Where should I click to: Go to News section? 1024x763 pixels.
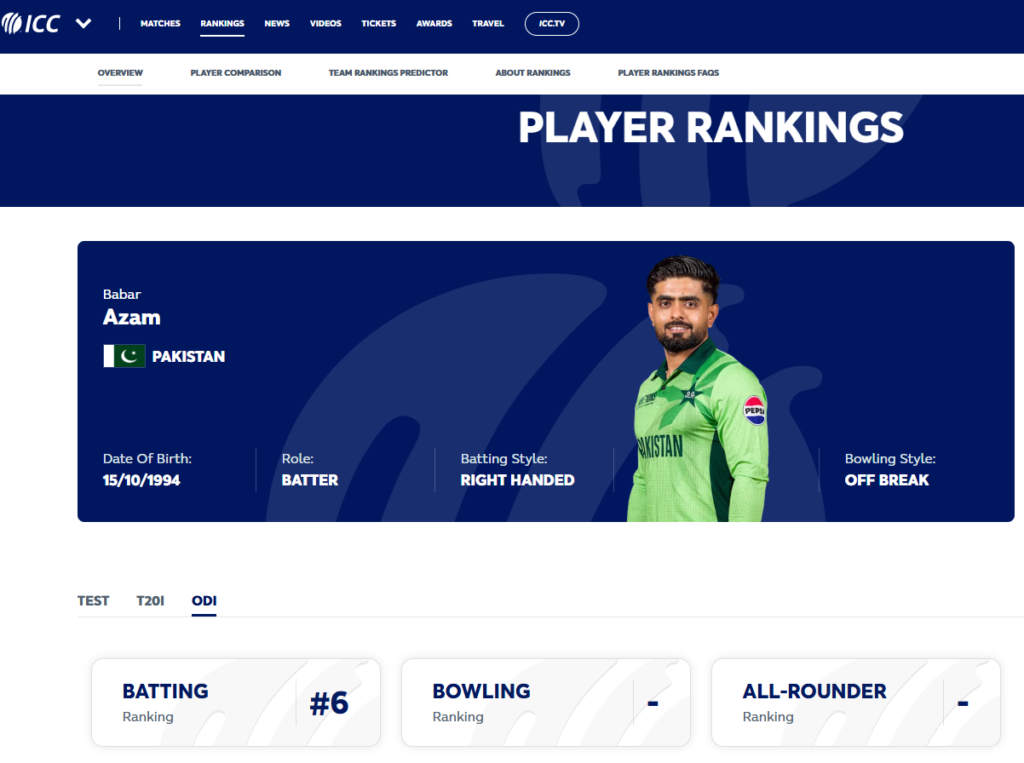coord(277,23)
